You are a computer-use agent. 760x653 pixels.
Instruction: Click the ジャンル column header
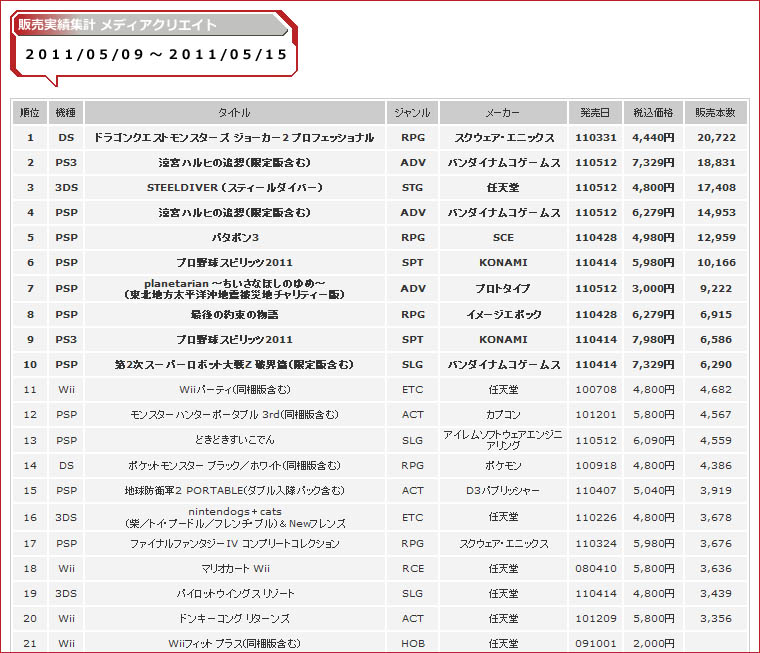[412, 113]
